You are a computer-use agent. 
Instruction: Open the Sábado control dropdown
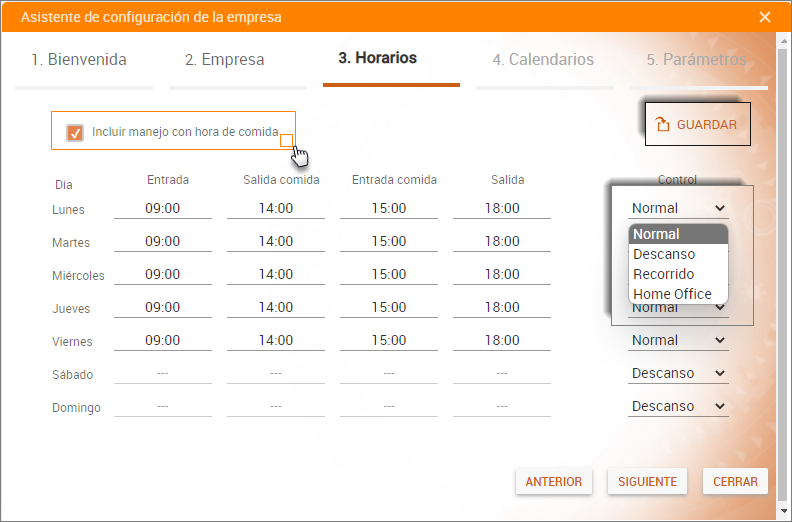coord(678,373)
